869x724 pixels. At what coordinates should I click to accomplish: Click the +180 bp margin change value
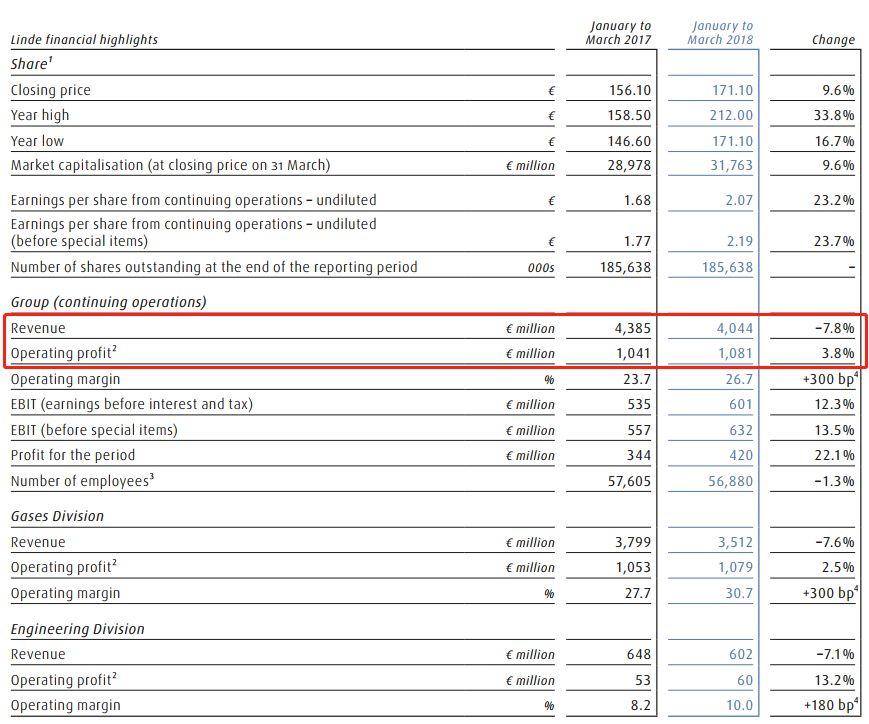[x=831, y=705]
